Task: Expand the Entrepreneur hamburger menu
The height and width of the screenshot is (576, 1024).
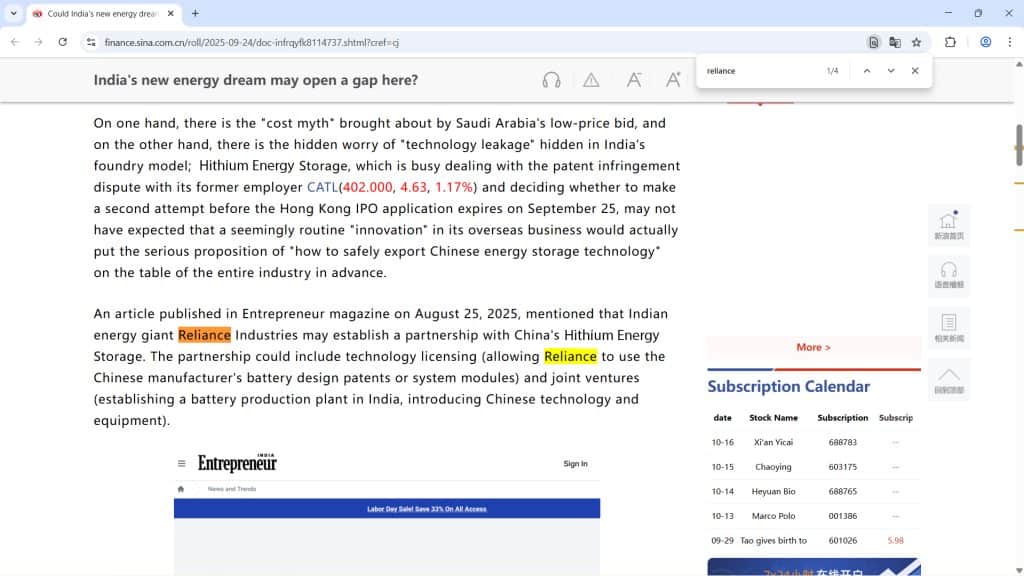Action: [x=181, y=464]
